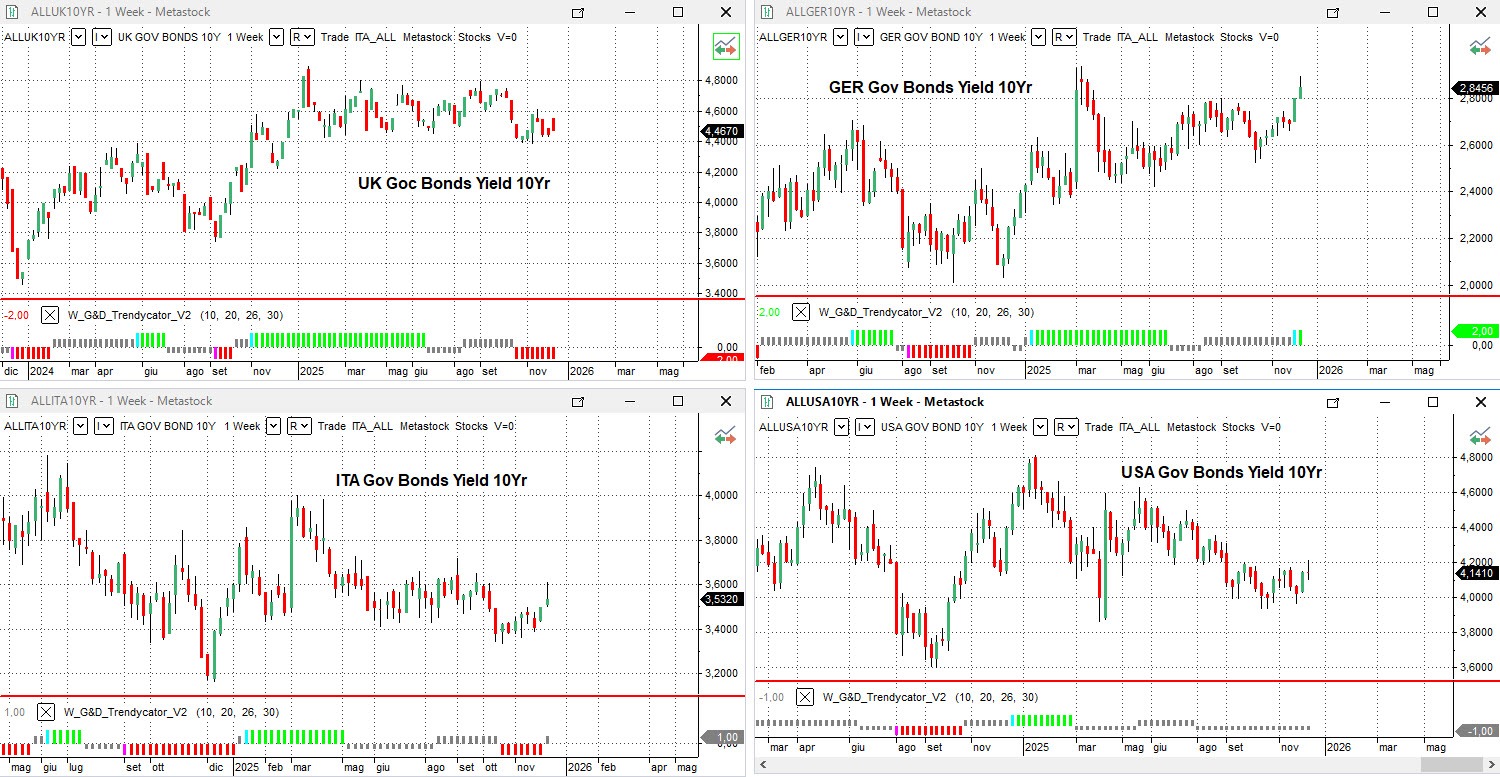Screen dimensions: 1500x777
Task: Pop out the ALLUSA10YR chart window
Action: click(x=1333, y=402)
